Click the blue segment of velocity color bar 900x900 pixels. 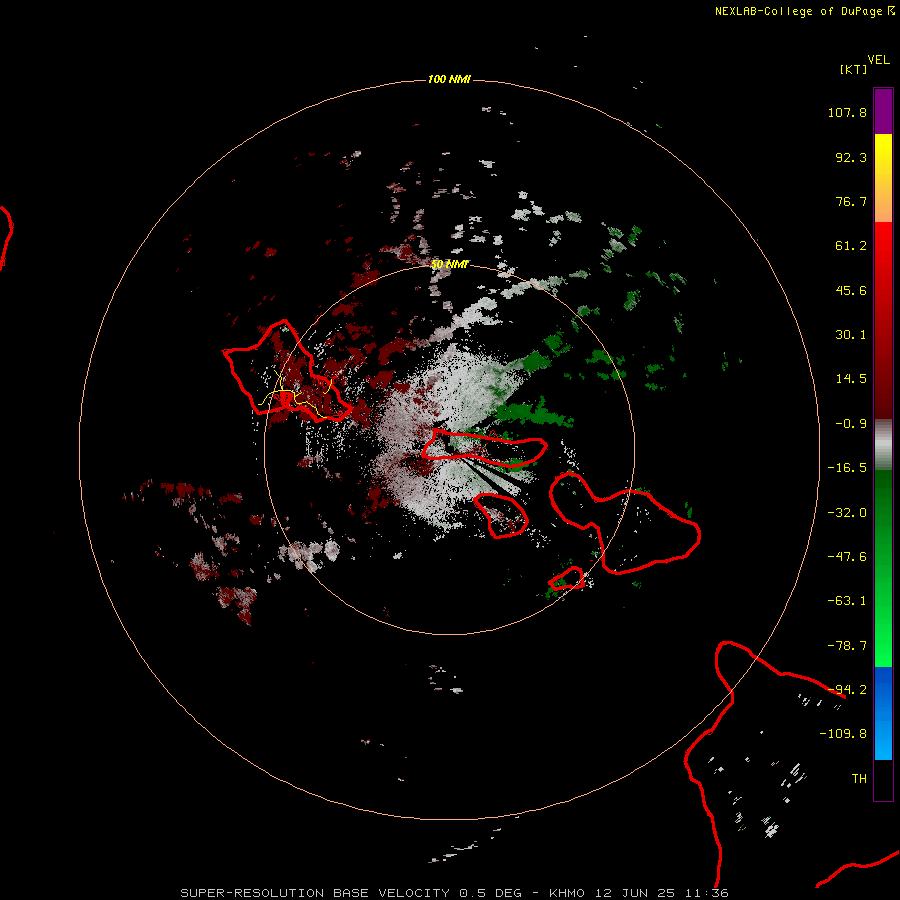click(x=883, y=713)
